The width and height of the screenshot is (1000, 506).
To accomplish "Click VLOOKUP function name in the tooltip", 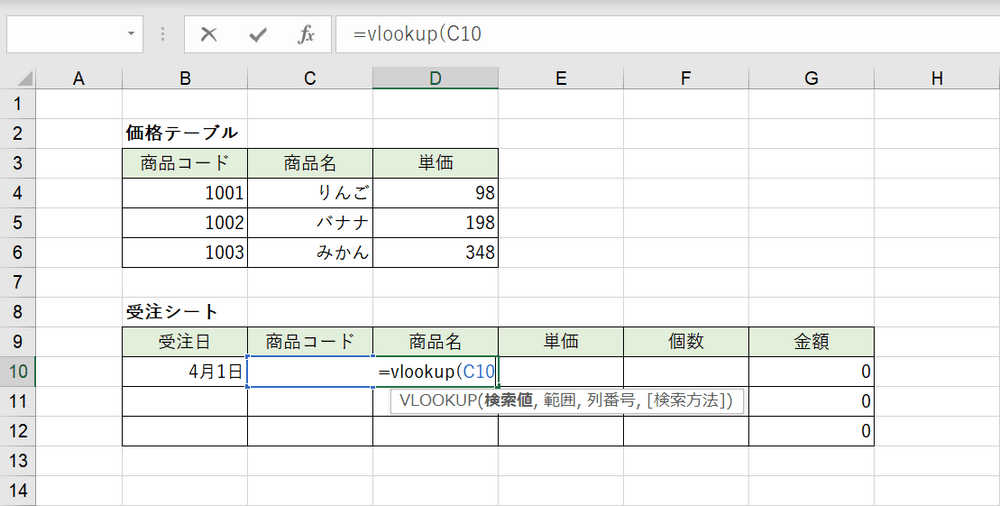I will [x=438, y=401].
